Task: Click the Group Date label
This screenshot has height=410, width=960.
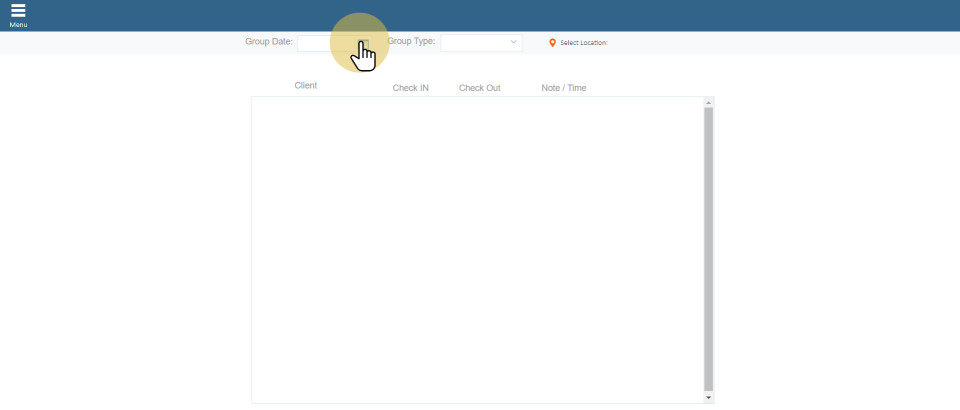Action: tap(268, 42)
